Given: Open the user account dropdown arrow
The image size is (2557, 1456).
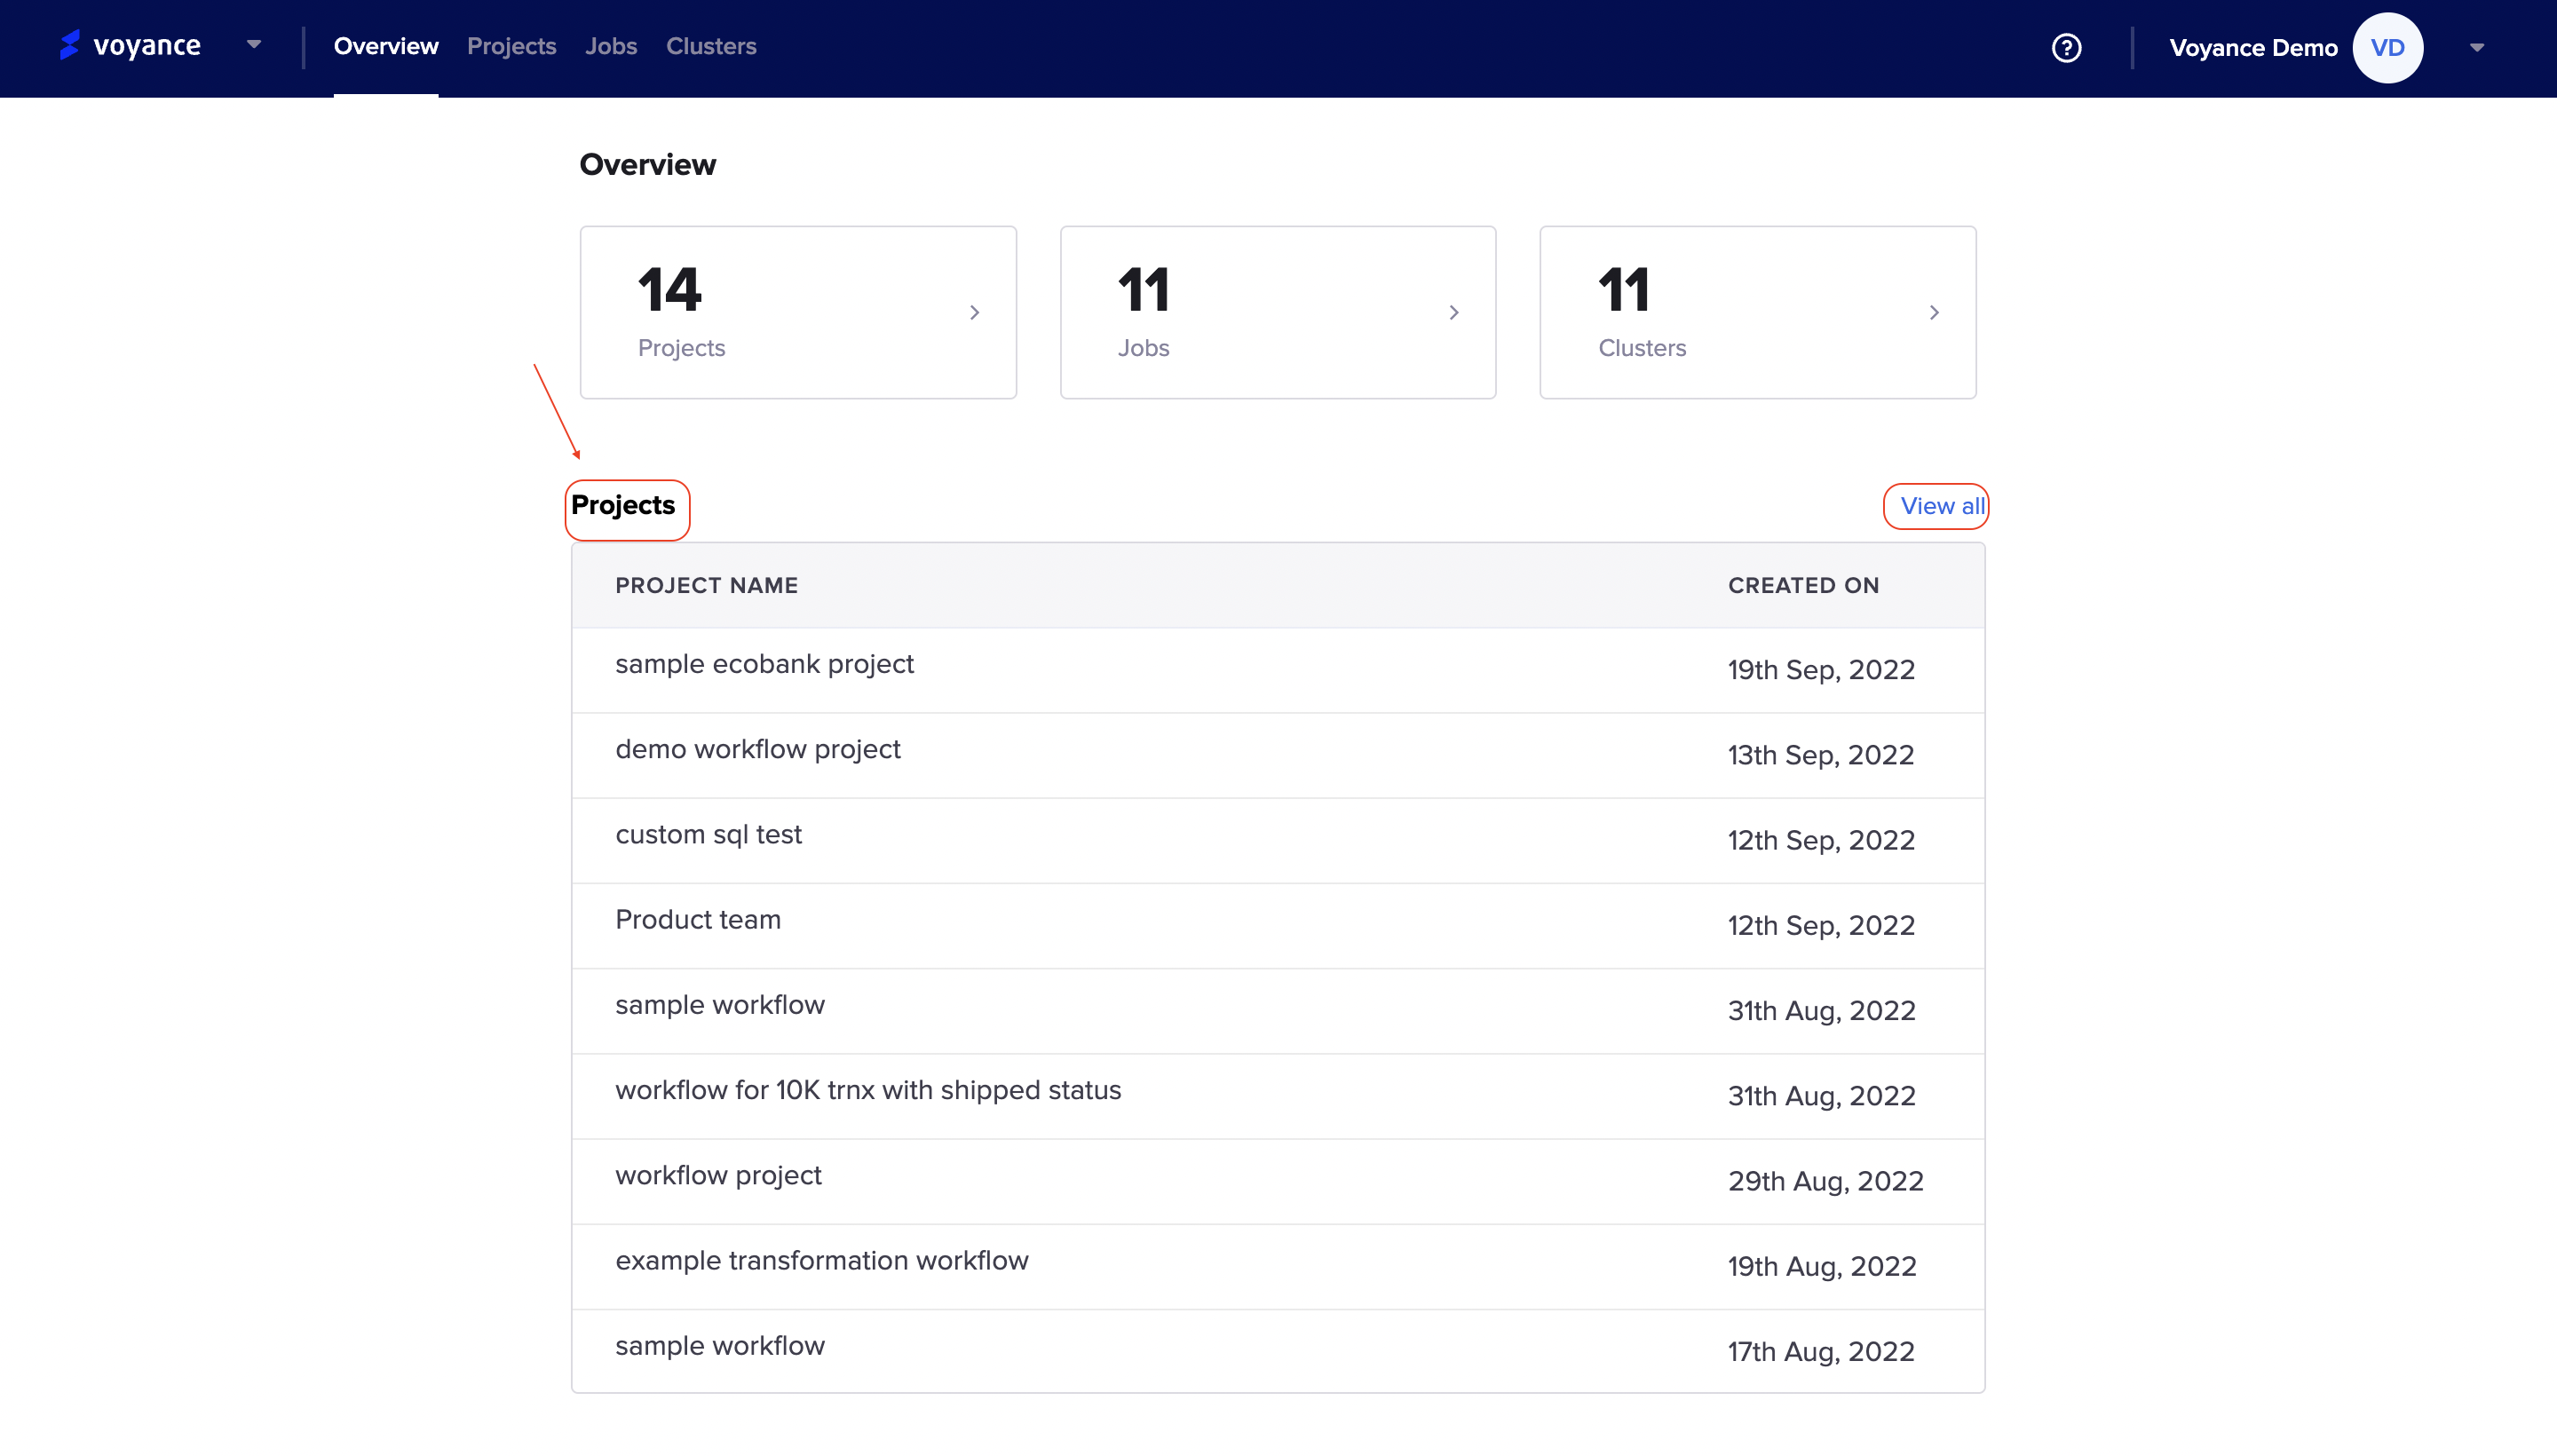Looking at the screenshot, I should [2476, 47].
